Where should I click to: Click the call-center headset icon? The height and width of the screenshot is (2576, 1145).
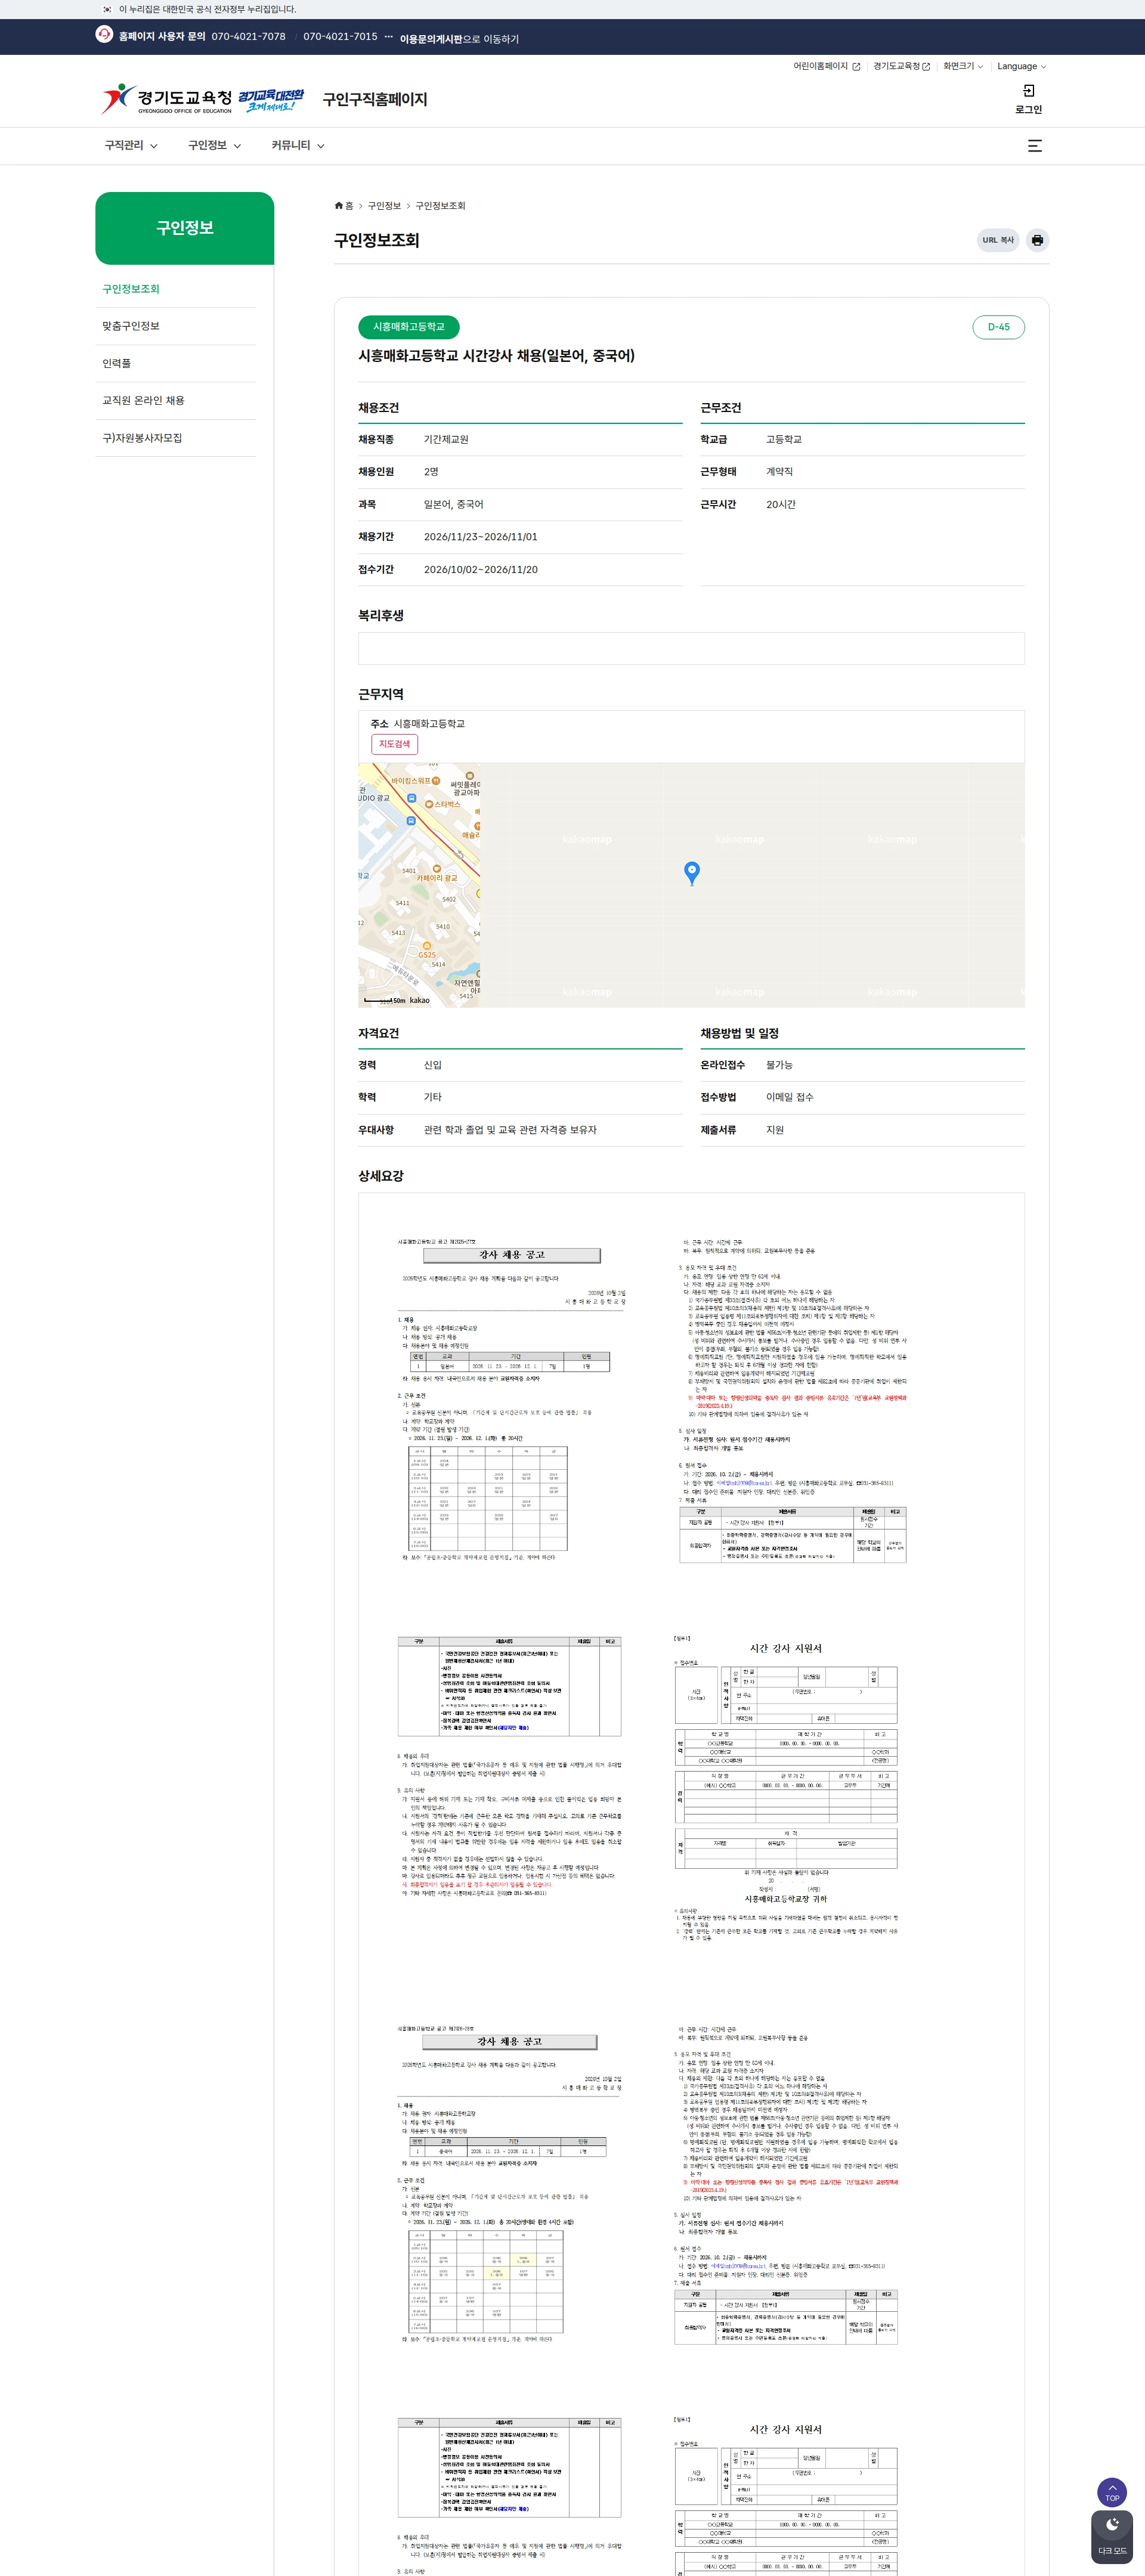click(104, 34)
